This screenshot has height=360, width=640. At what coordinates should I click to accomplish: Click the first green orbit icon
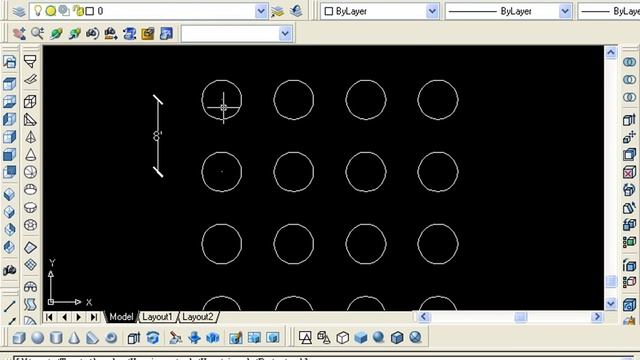click(x=56, y=33)
